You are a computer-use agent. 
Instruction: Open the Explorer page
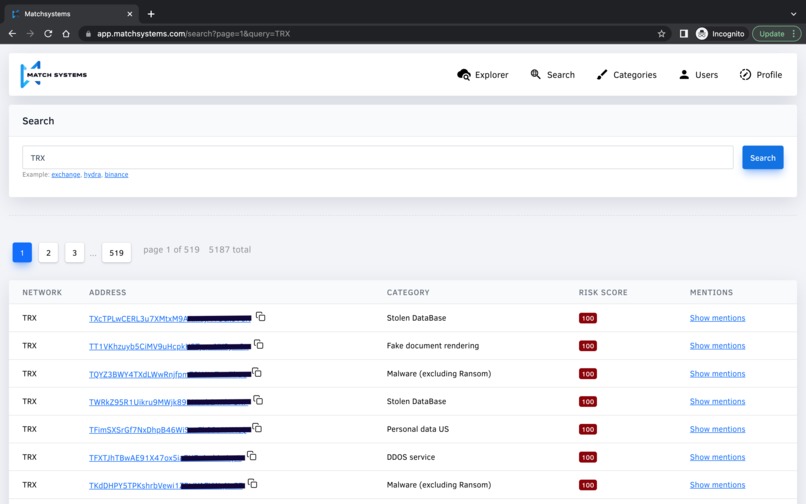[483, 75]
